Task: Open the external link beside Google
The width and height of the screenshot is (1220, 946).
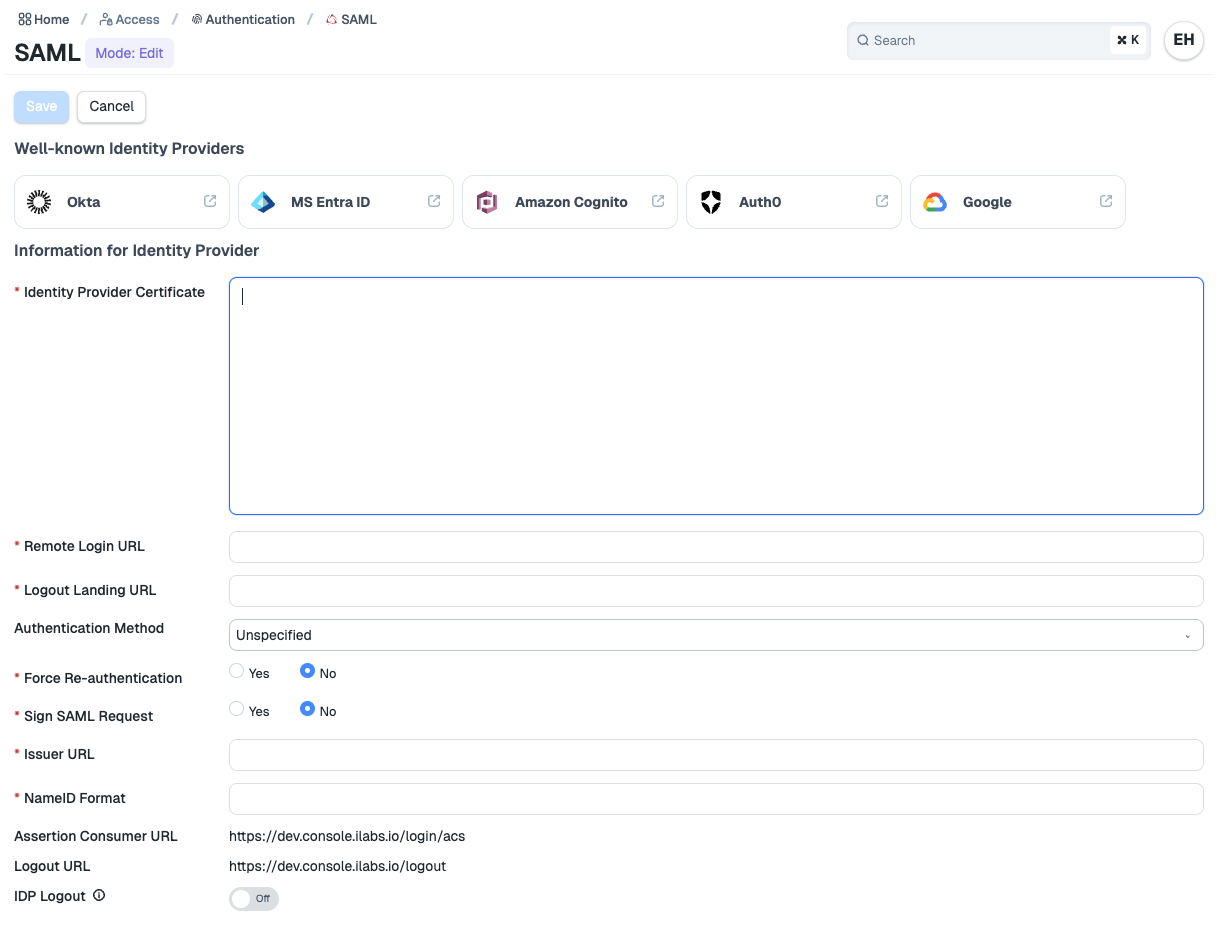Action: click(x=1105, y=200)
